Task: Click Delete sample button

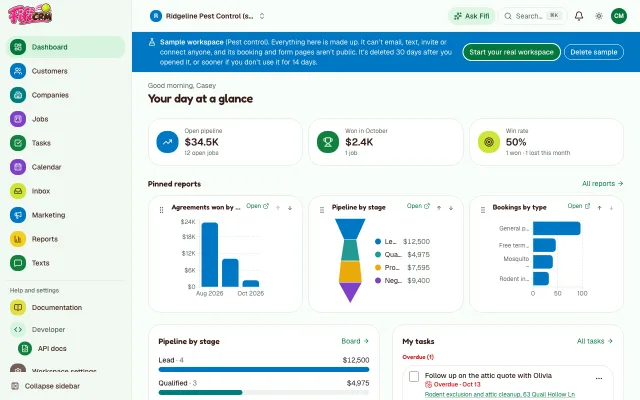Action: click(594, 52)
